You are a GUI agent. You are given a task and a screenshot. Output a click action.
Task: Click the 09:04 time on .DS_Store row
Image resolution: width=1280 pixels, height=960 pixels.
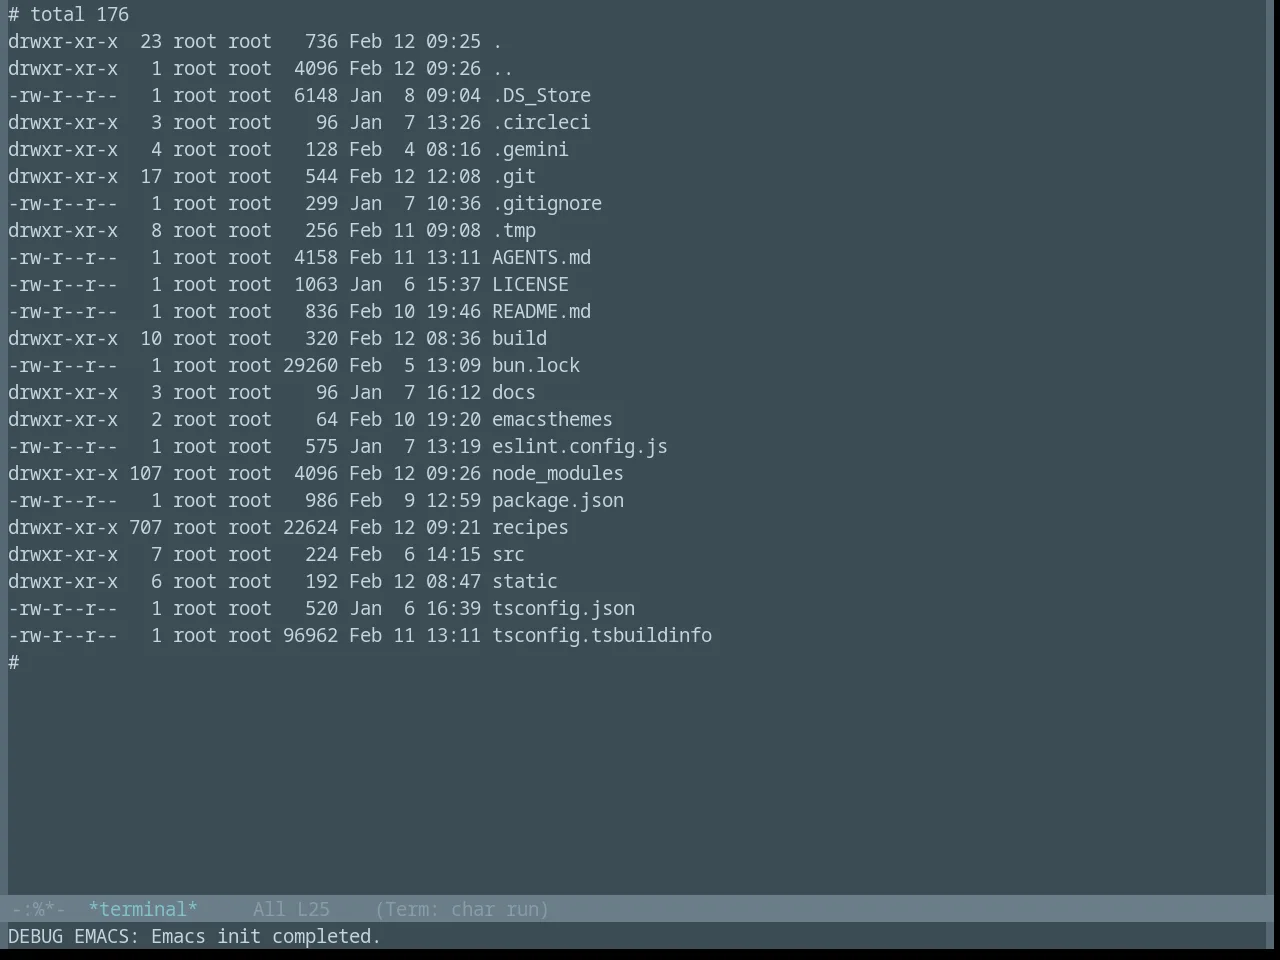coord(453,96)
